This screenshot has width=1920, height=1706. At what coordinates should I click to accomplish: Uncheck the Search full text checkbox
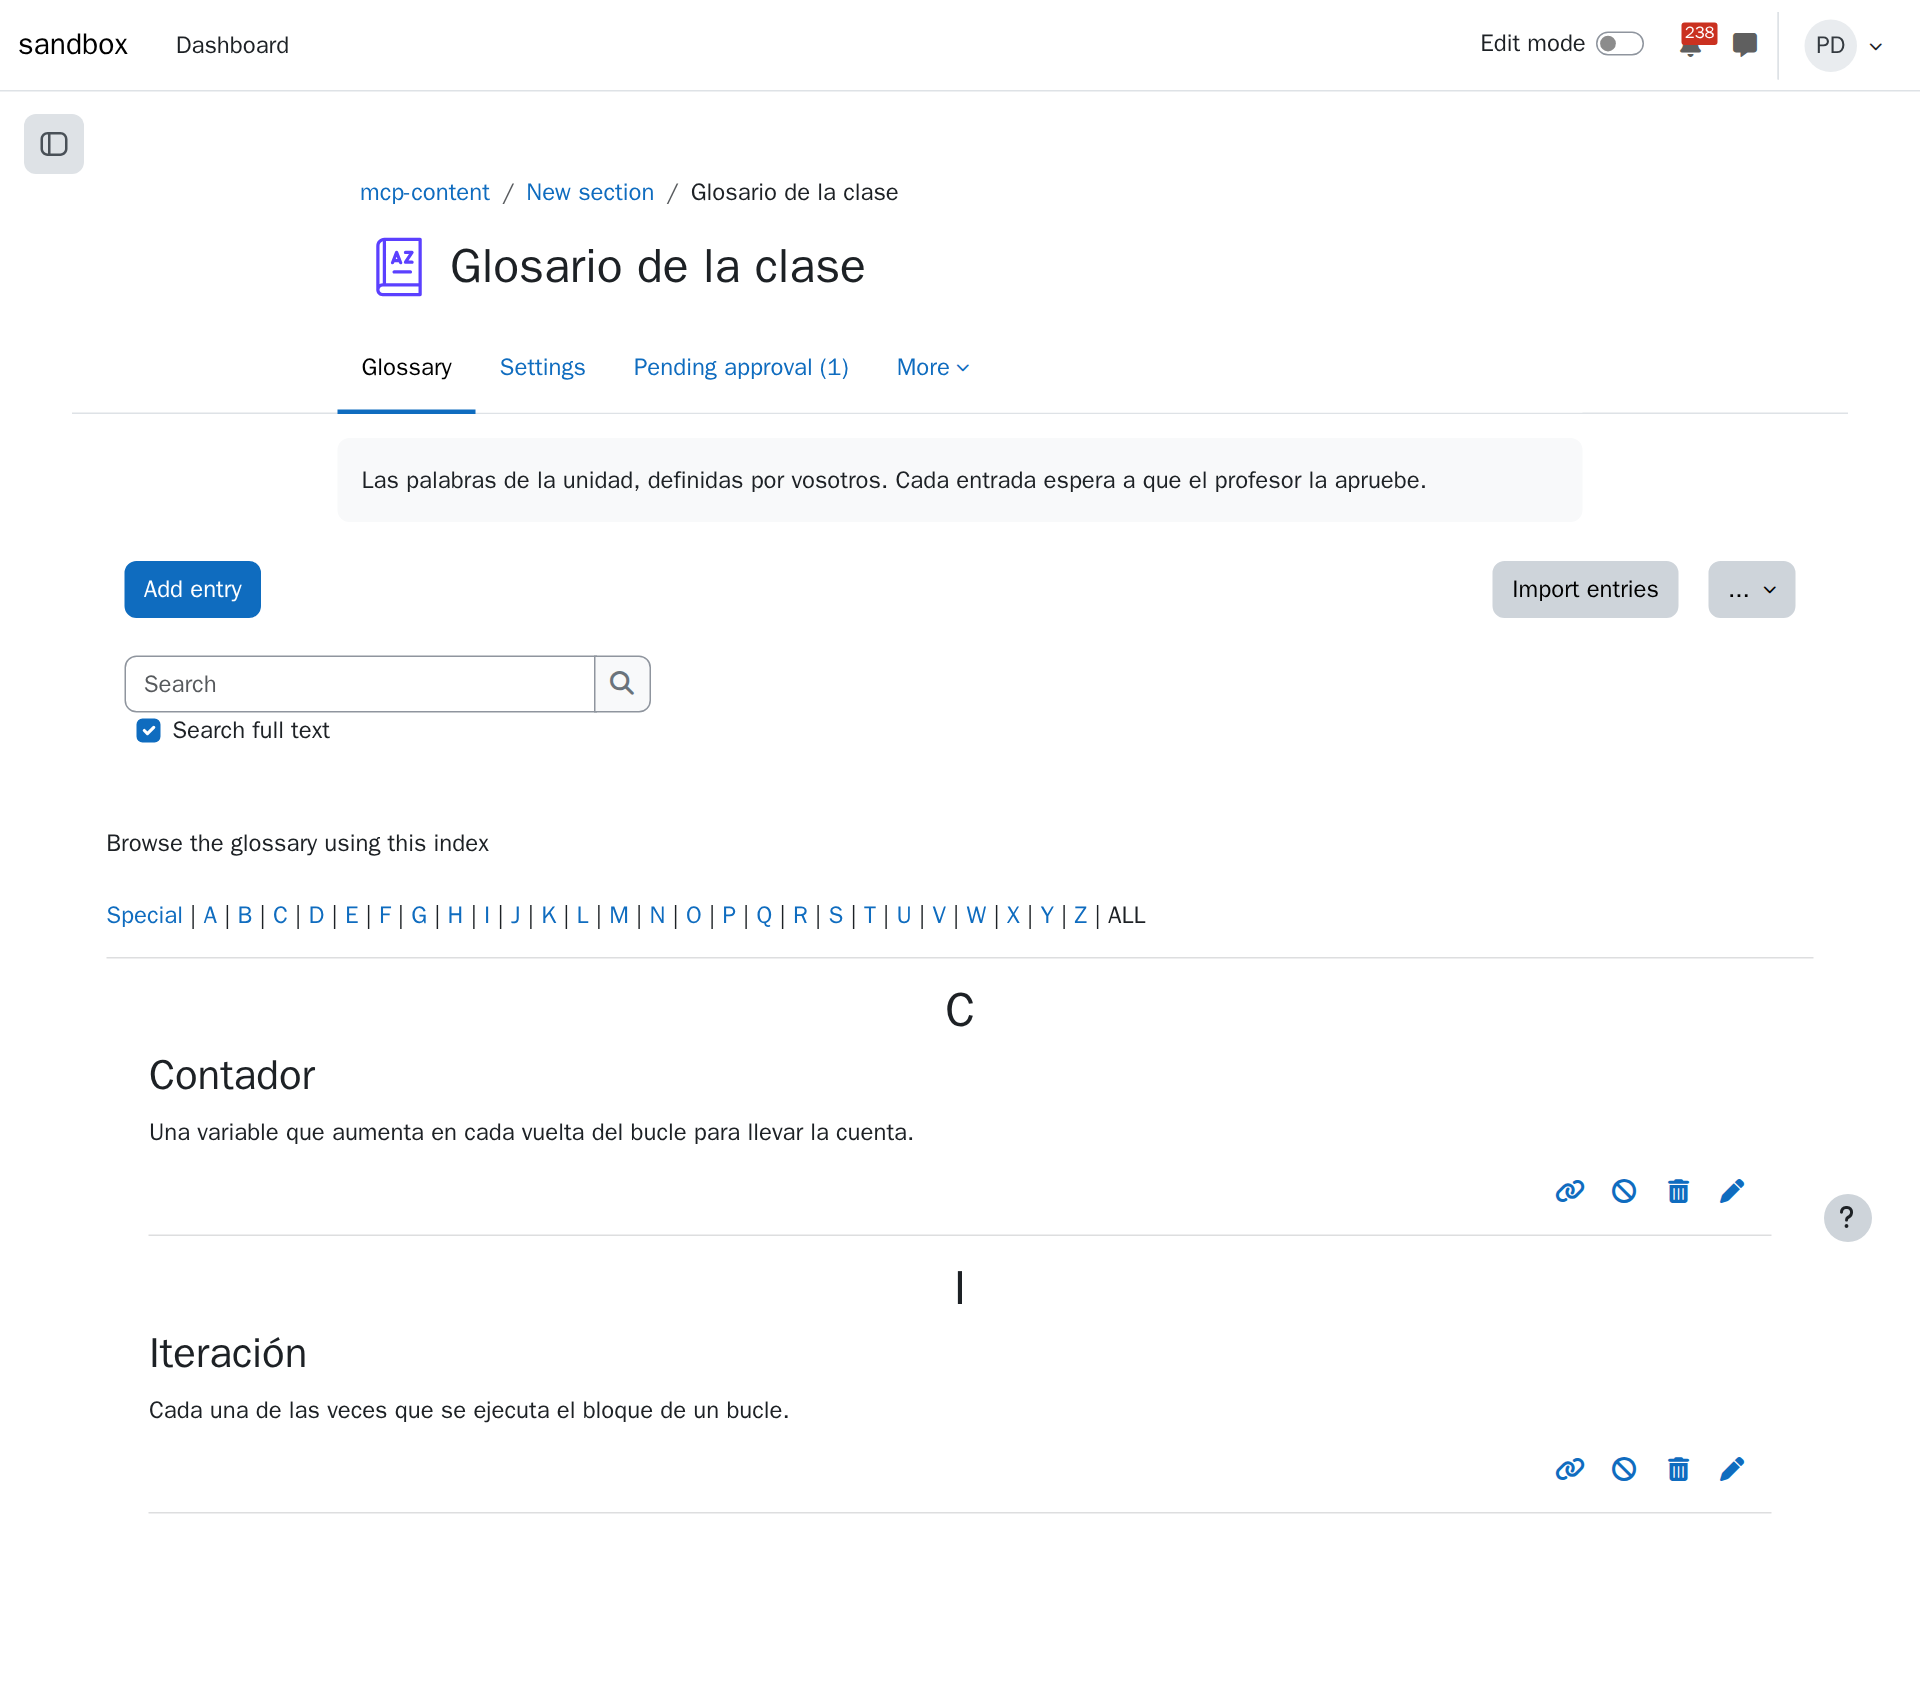click(x=149, y=731)
